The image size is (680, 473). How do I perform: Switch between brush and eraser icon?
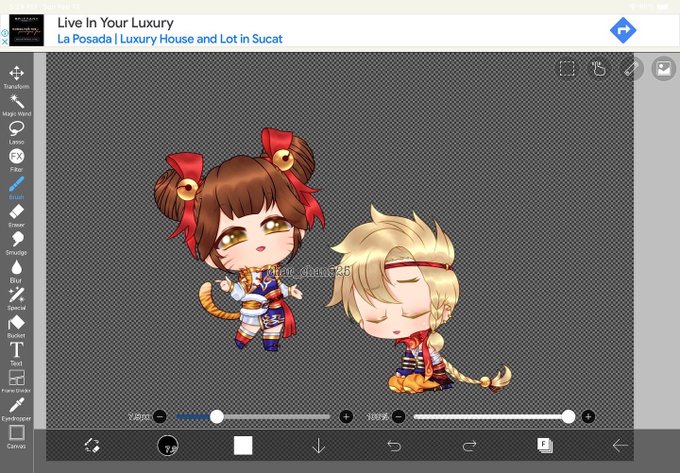(92, 445)
